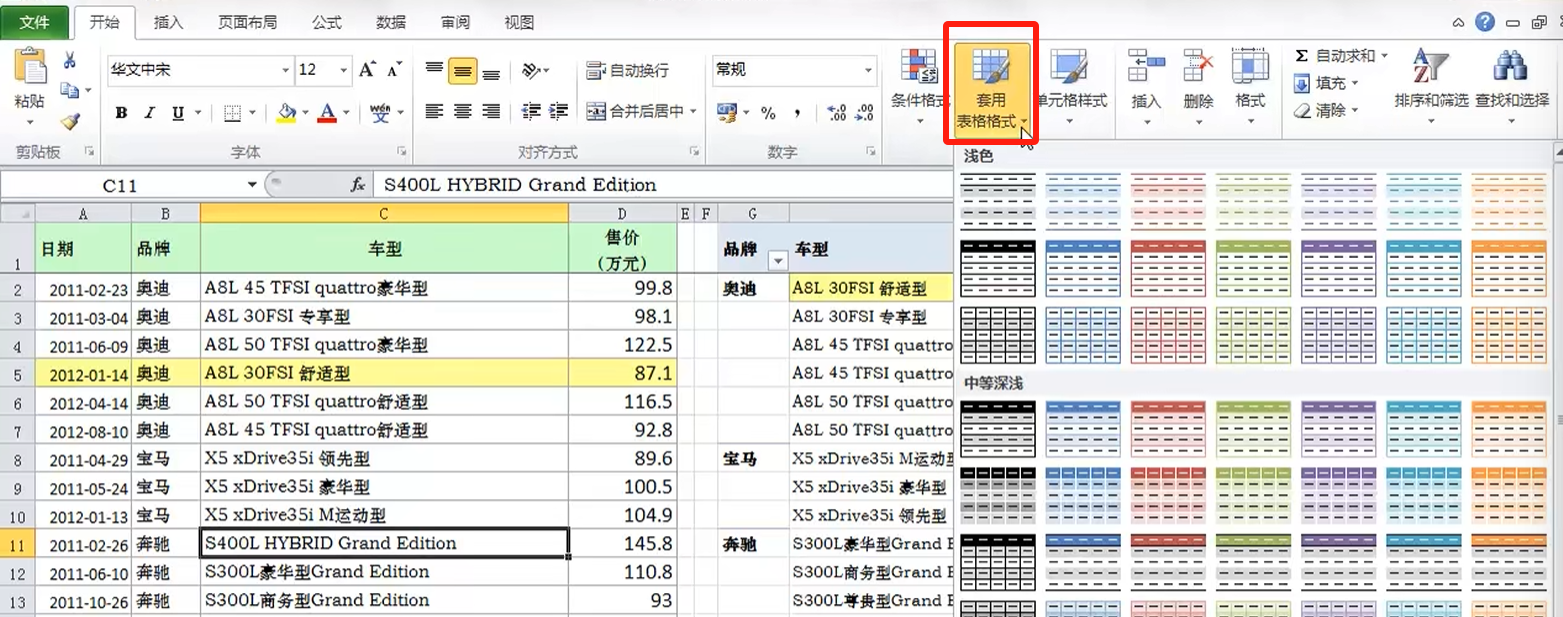Select the 145.8 price cell
The height and width of the screenshot is (617, 1563).
coord(622,544)
